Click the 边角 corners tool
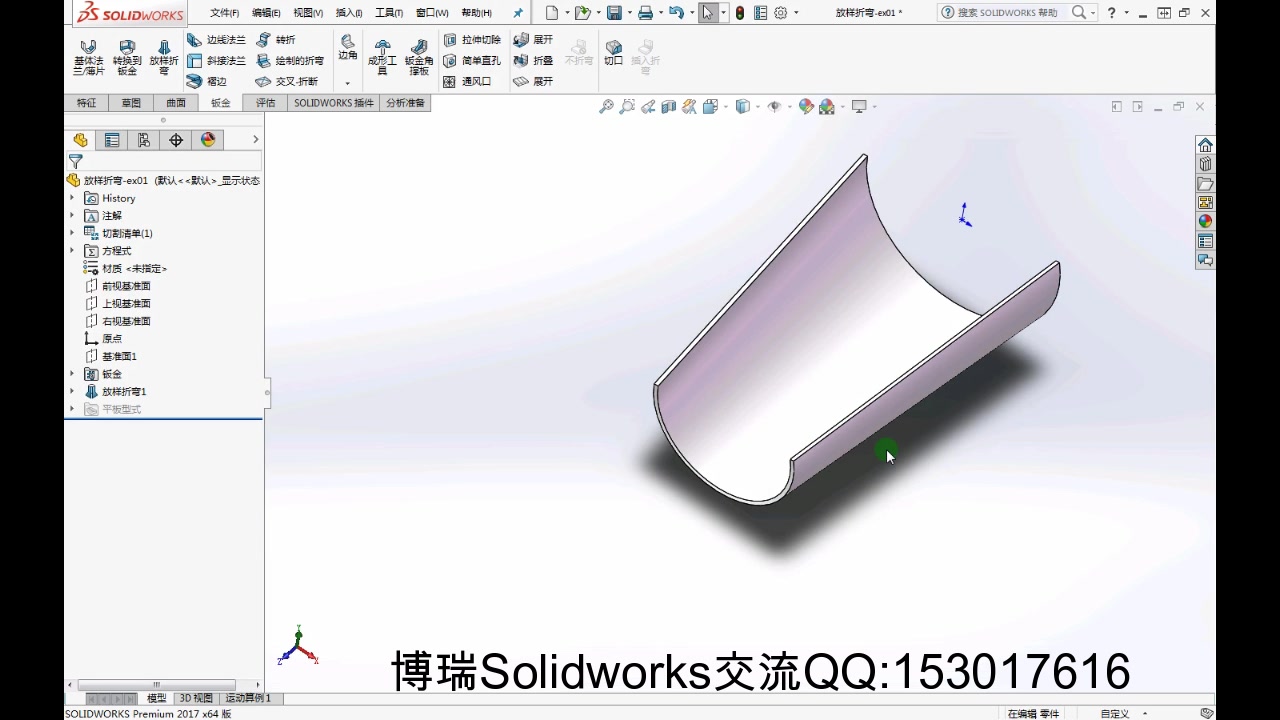This screenshot has height=720, width=1280. click(x=347, y=48)
